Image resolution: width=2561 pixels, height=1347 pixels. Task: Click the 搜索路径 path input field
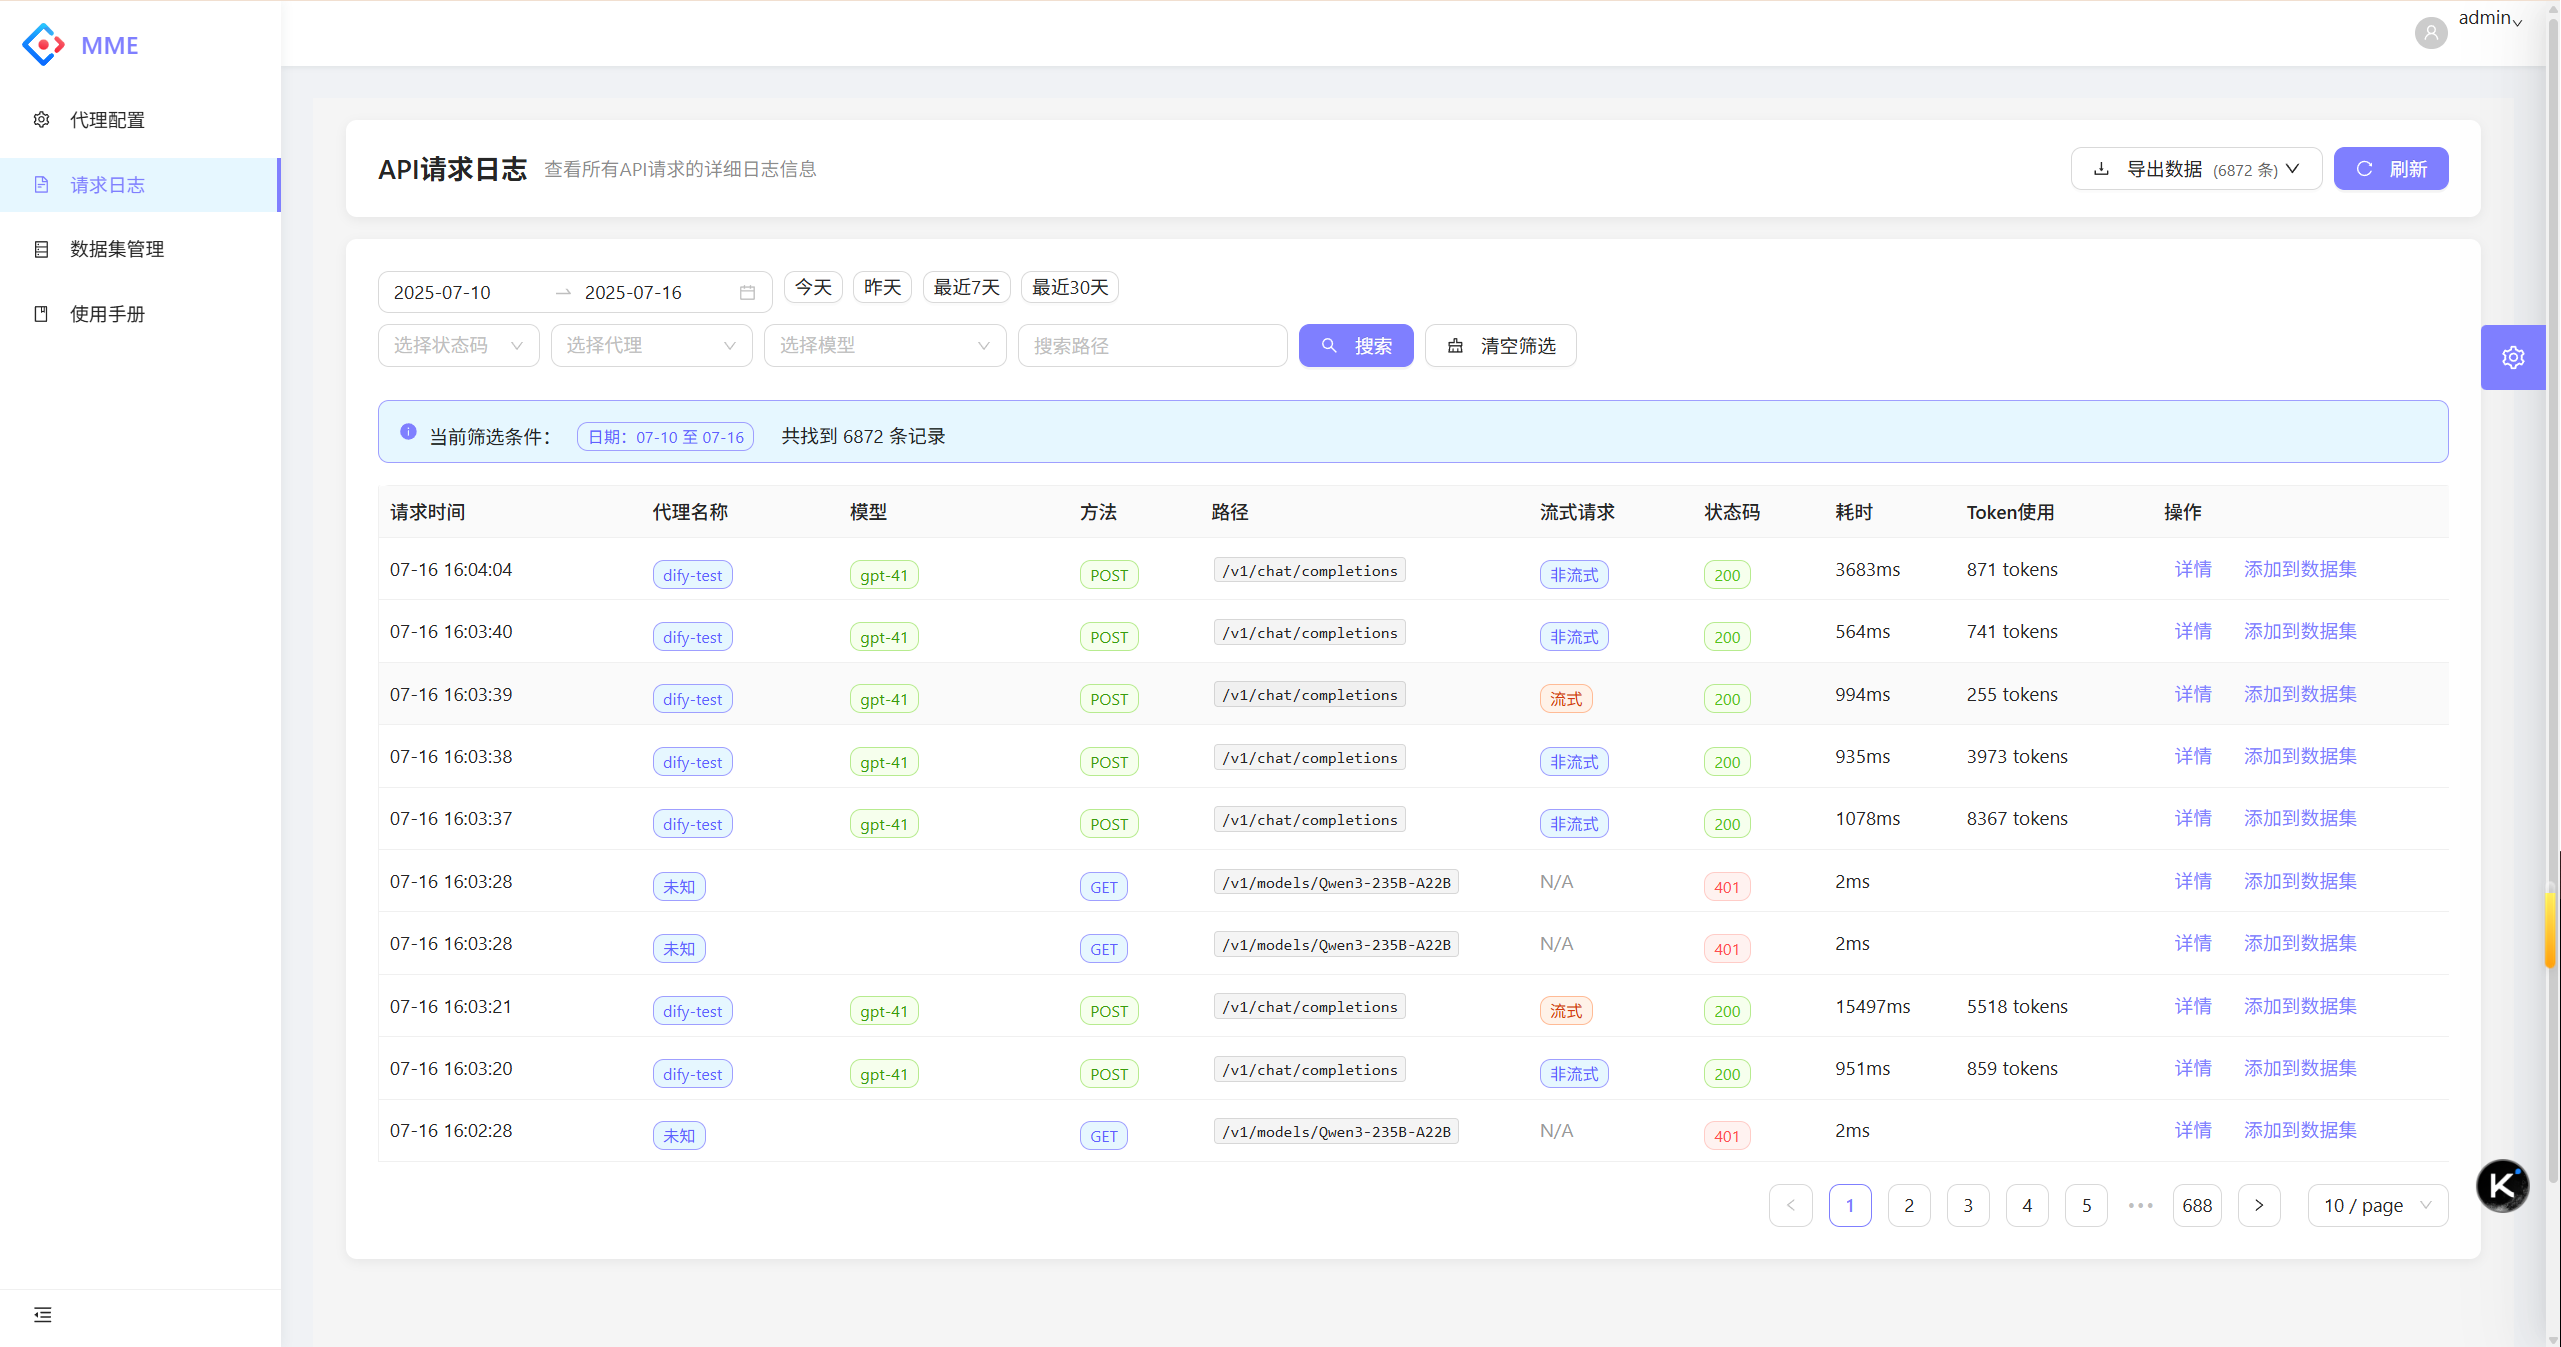(x=1151, y=346)
